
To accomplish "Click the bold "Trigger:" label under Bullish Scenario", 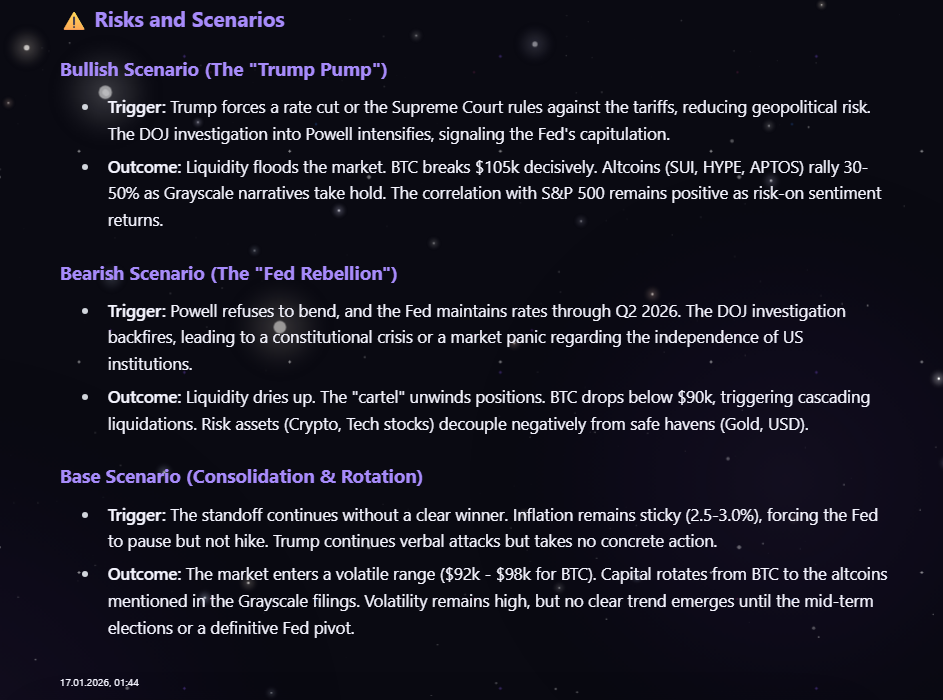I will coord(136,108).
